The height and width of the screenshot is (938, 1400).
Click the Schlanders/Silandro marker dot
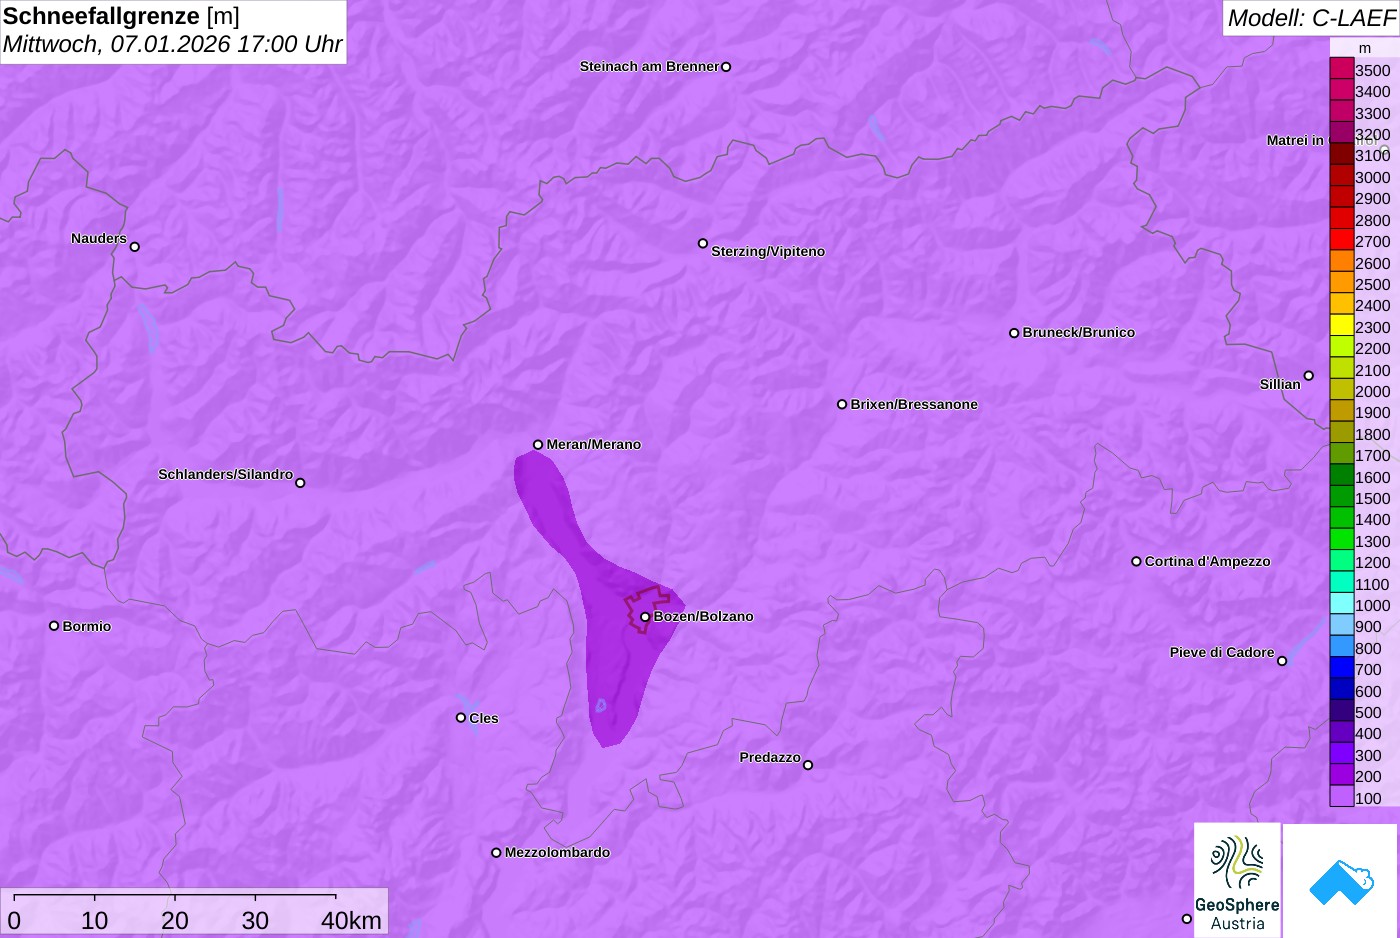click(300, 483)
